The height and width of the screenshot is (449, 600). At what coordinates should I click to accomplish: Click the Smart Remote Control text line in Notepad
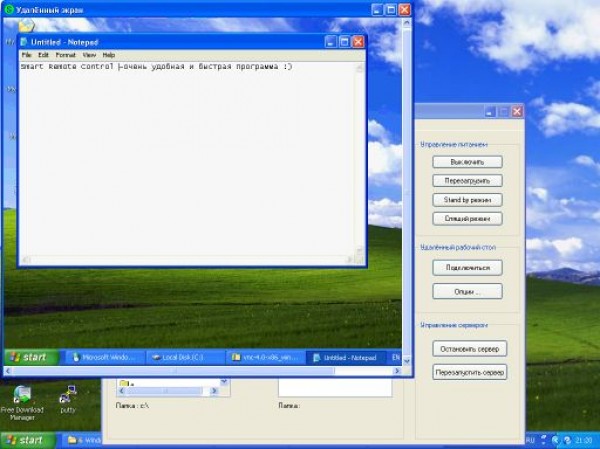click(156, 67)
